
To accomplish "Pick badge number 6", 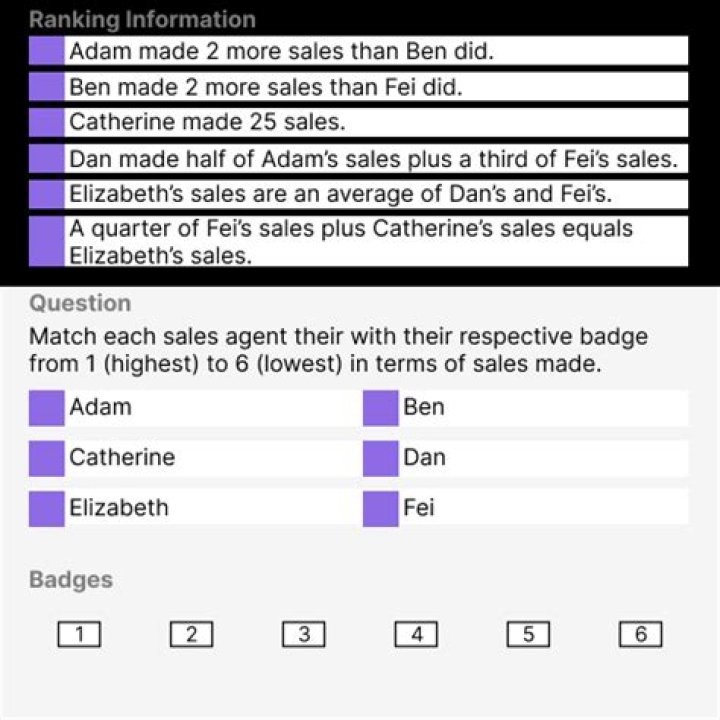I will point(641,634).
